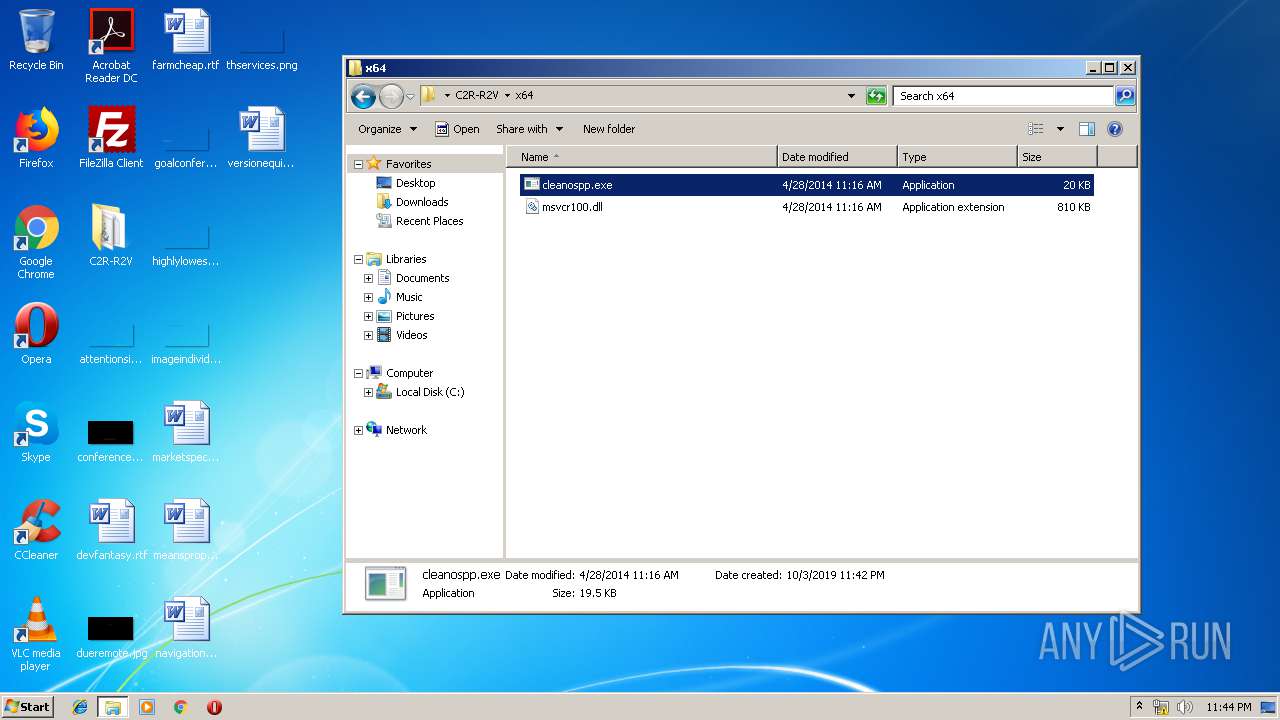Click Open in the Explorer toolbar

457,129
